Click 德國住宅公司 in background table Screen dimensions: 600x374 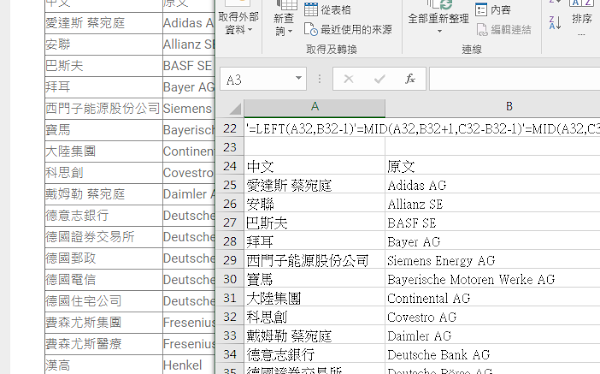click(83, 301)
